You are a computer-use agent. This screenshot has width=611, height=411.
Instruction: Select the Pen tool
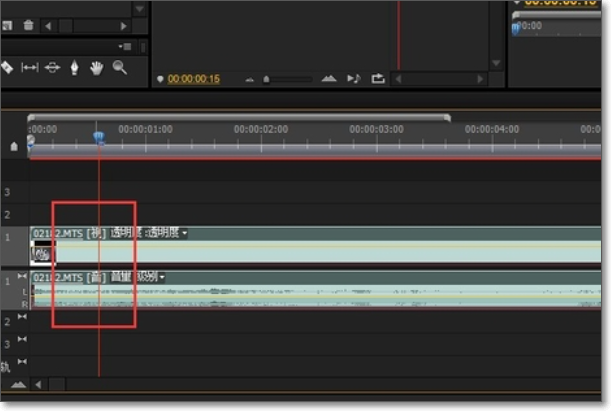click(74, 68)
